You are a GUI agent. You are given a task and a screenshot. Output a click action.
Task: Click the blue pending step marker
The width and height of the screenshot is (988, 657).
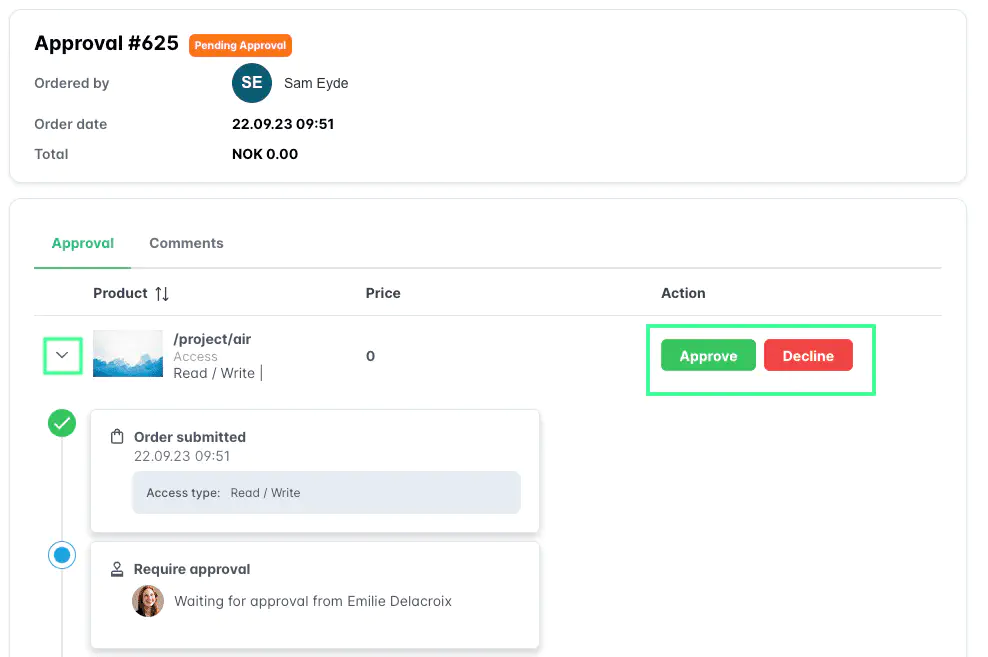click(62, 555)
